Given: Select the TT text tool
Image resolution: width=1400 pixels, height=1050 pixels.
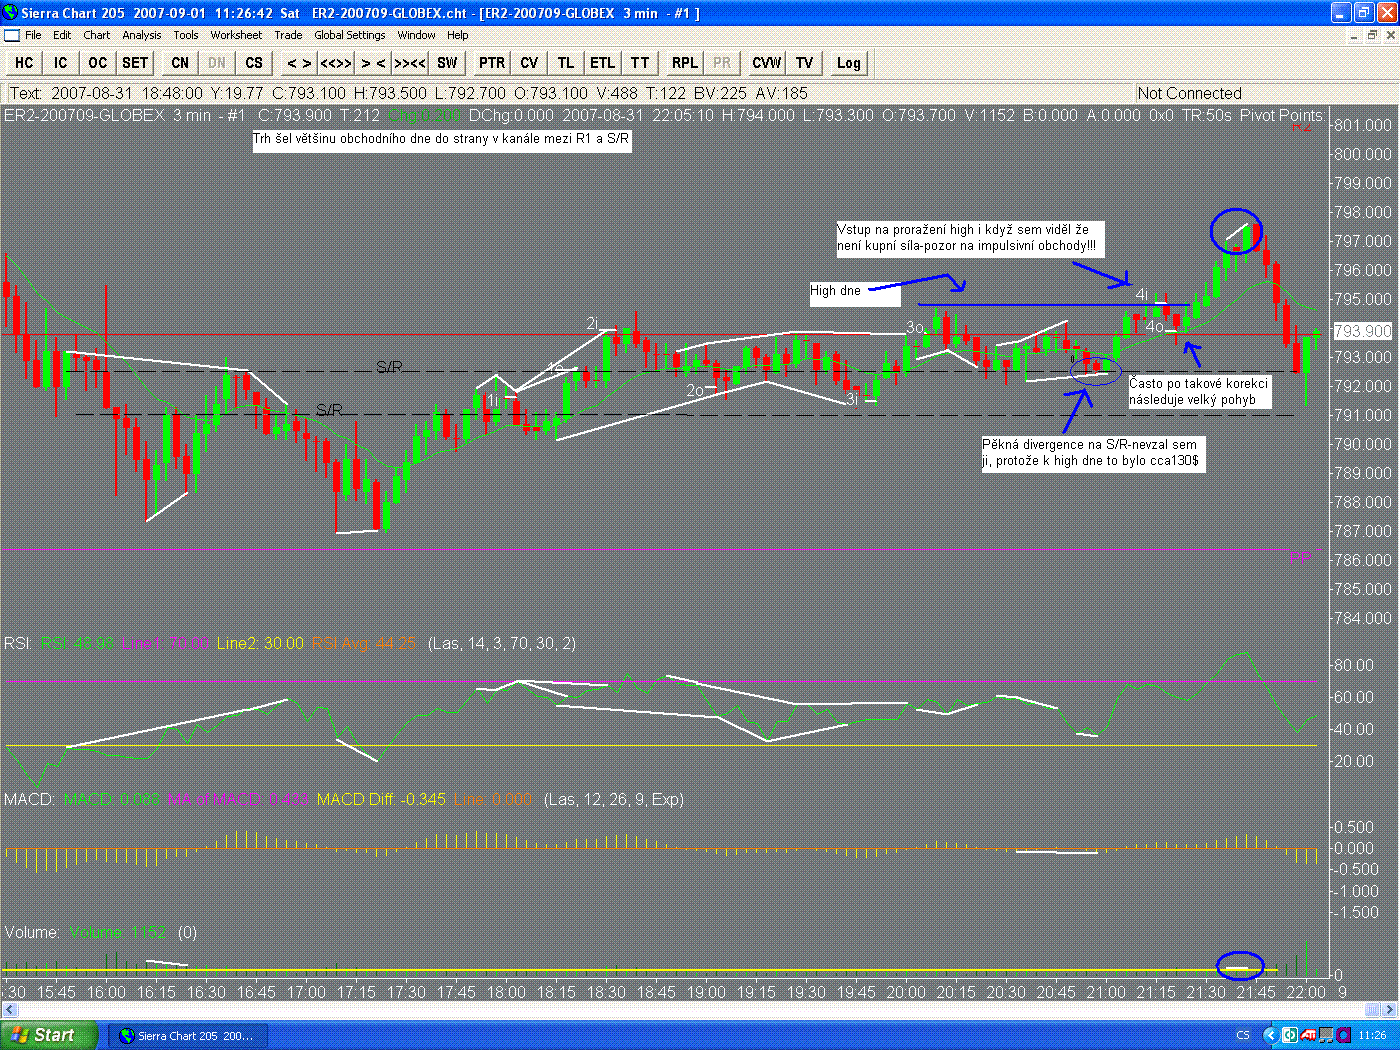Looking at the screenshot, I should point(640,63).
